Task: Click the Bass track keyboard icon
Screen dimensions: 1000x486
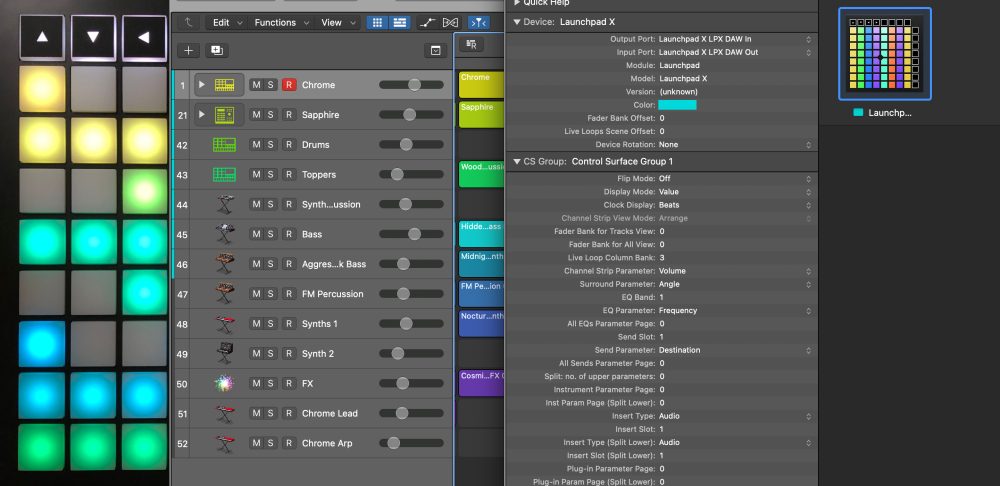Action: click(224, 234)
